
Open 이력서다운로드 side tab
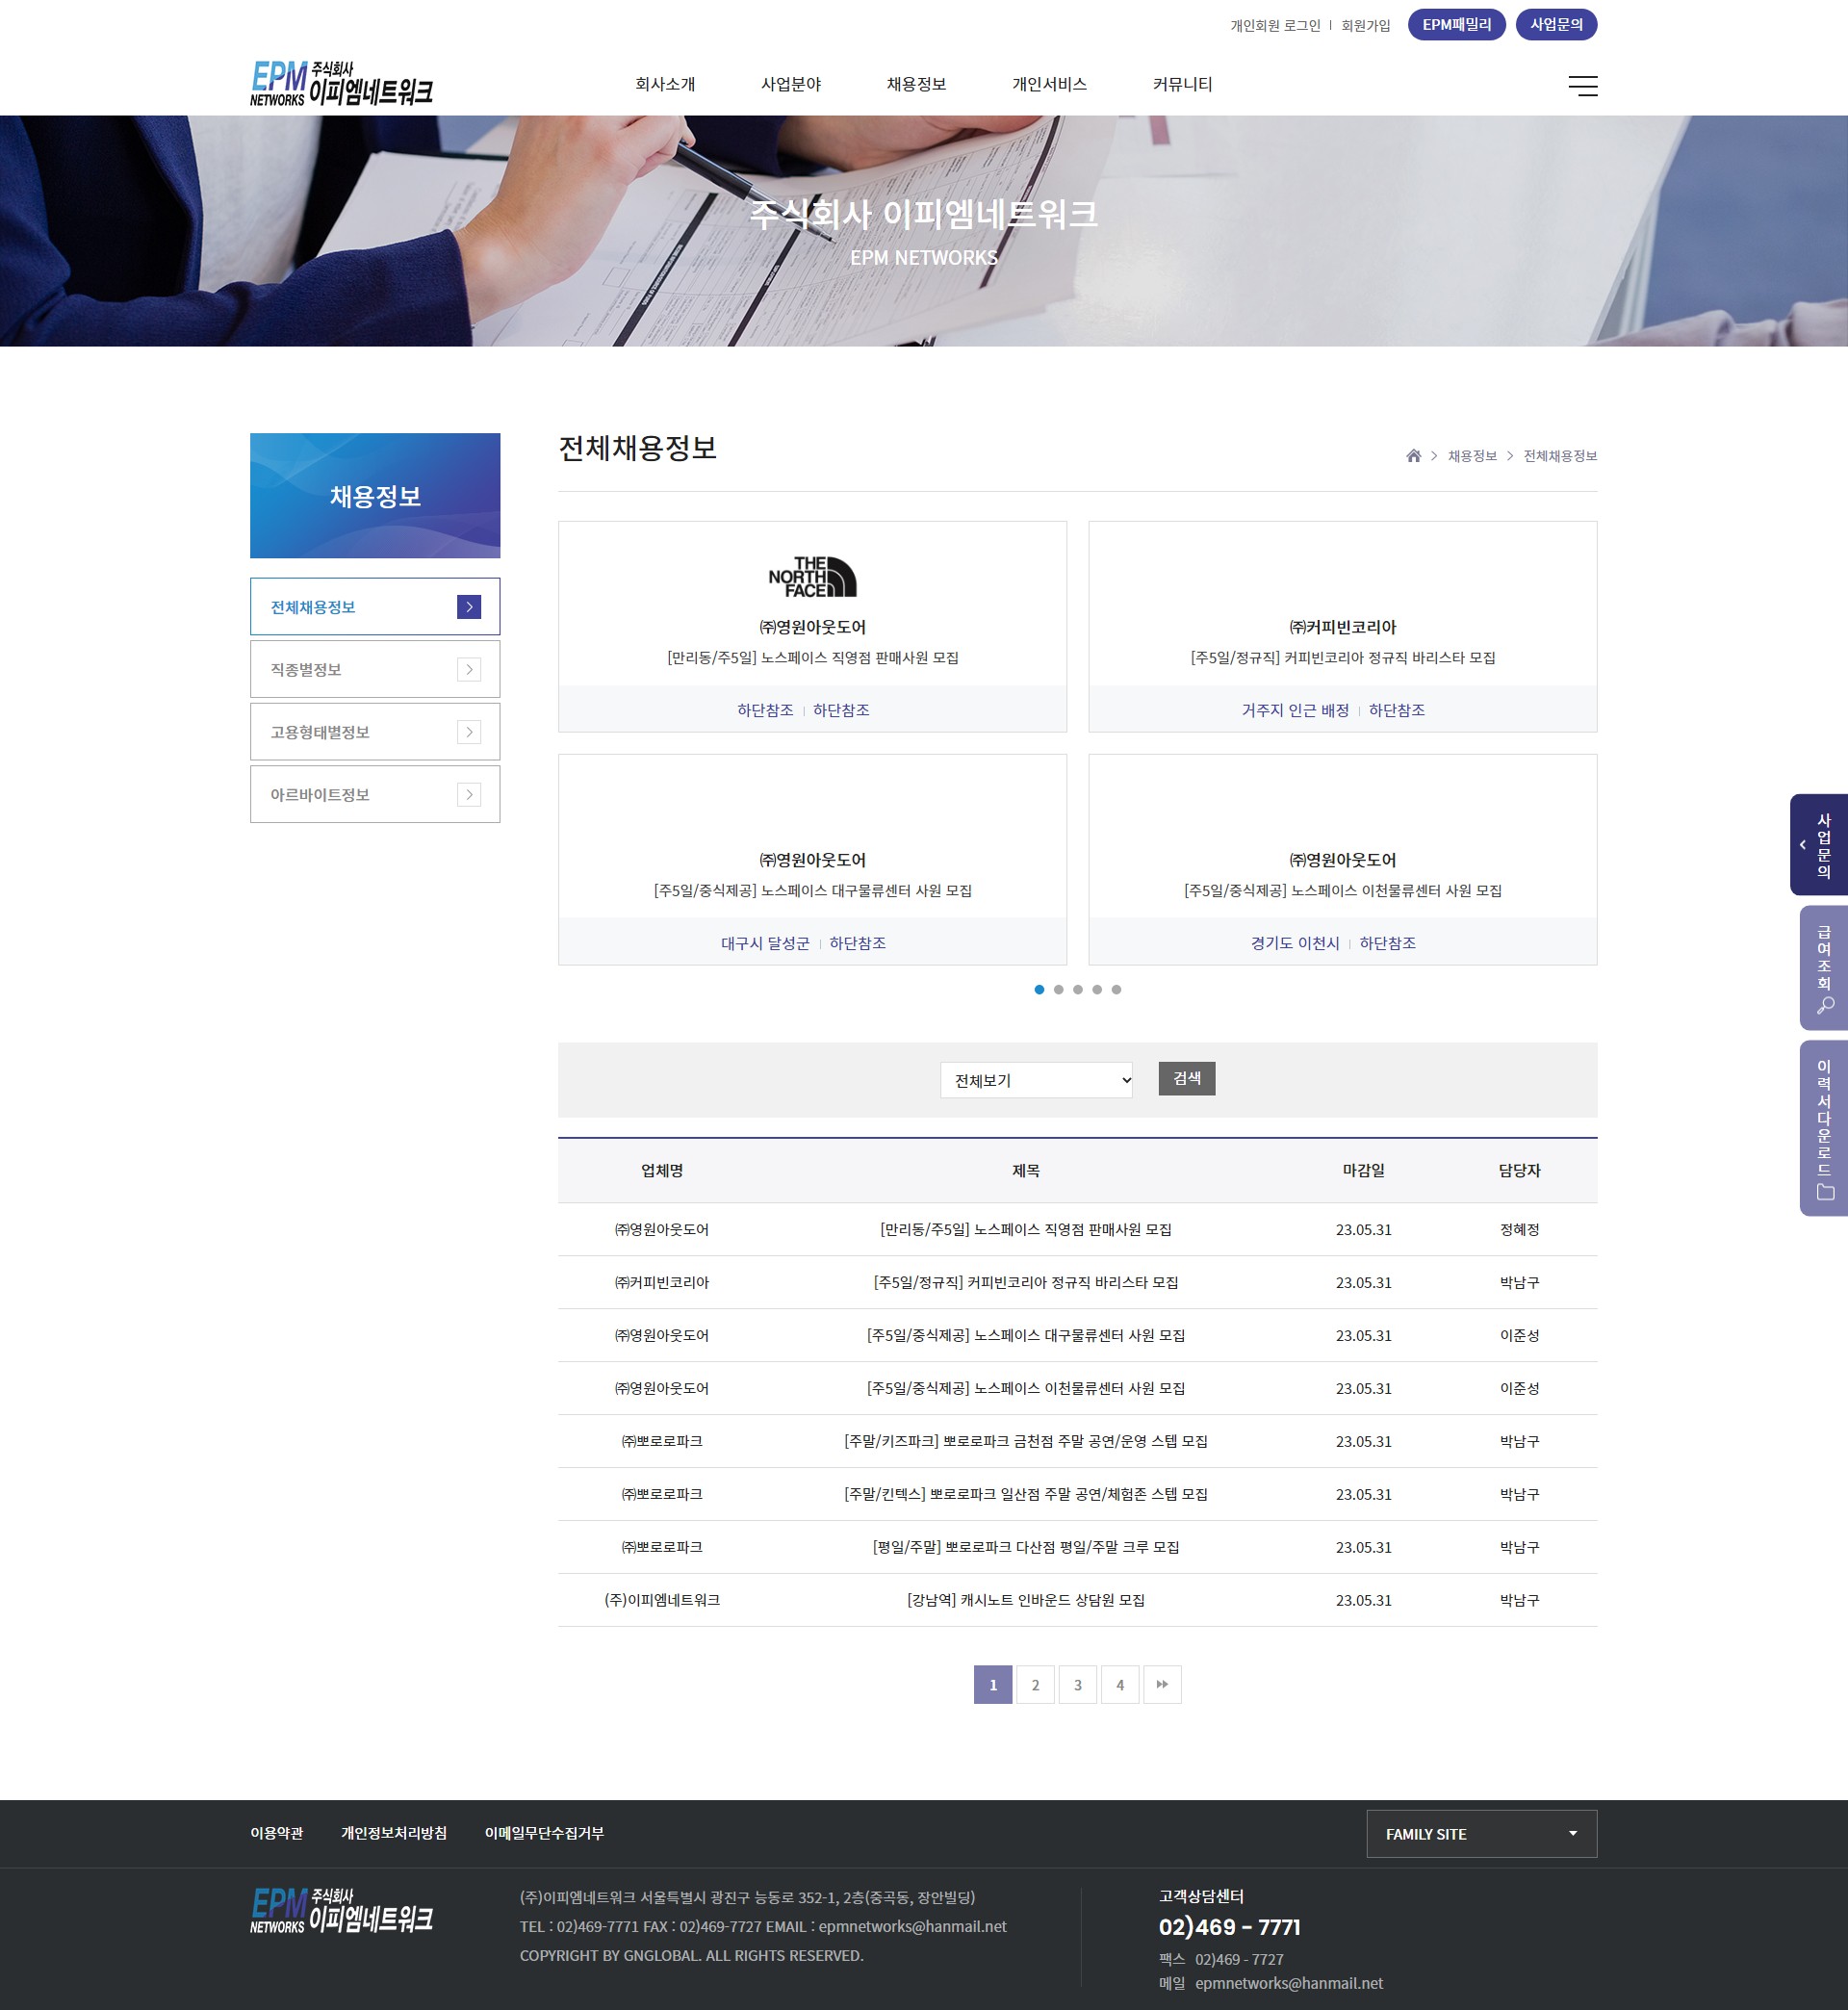tap(1824, 1128)
